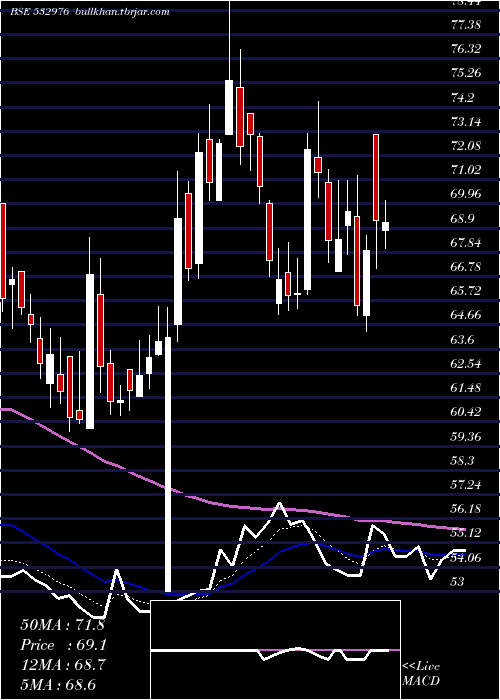
Task: Click the 57.24 price axis label
Action: (x=466, y=484)
